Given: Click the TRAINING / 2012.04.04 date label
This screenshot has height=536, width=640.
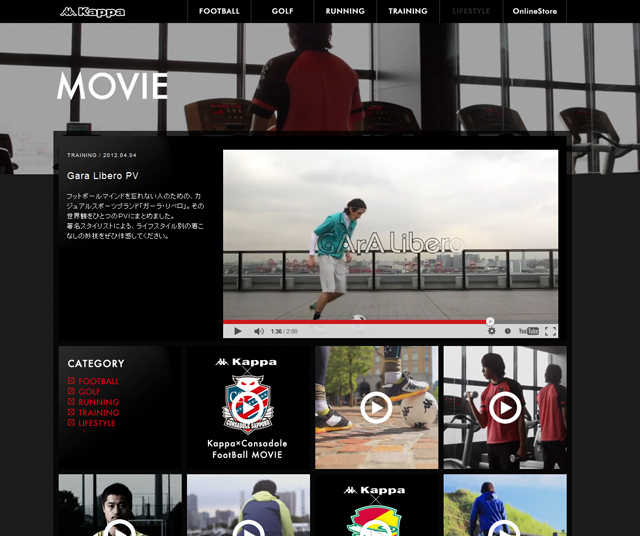Looking at the screenshot, I should pos(102,155).
